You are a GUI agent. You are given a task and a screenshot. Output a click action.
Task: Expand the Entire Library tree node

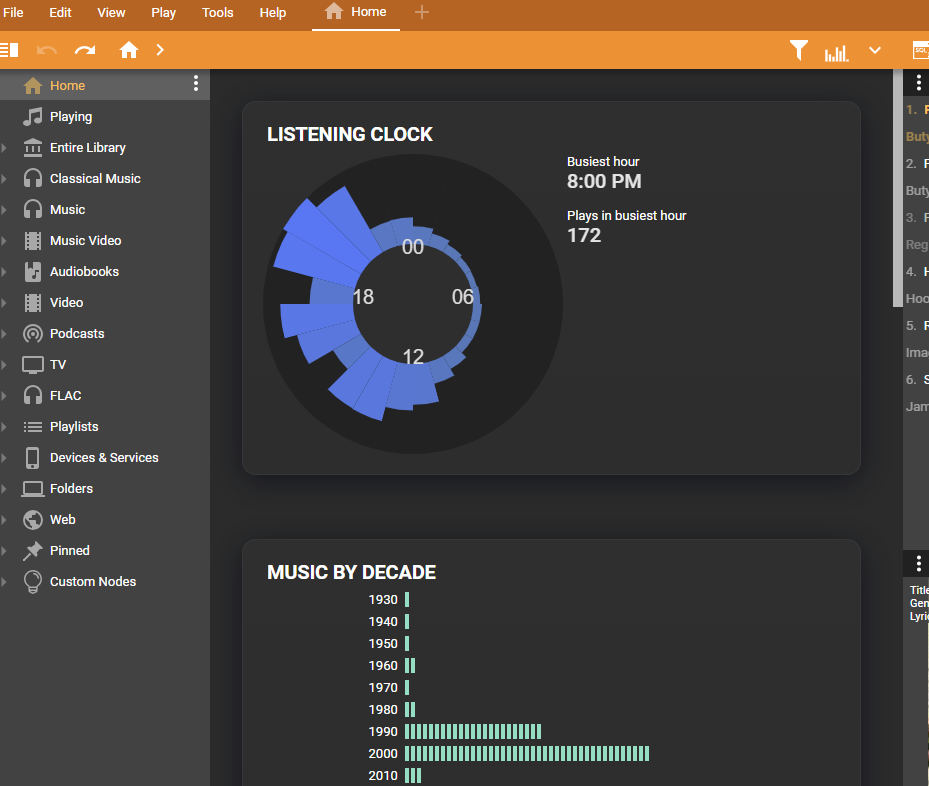pyautogui.click(x=5, y=148)
